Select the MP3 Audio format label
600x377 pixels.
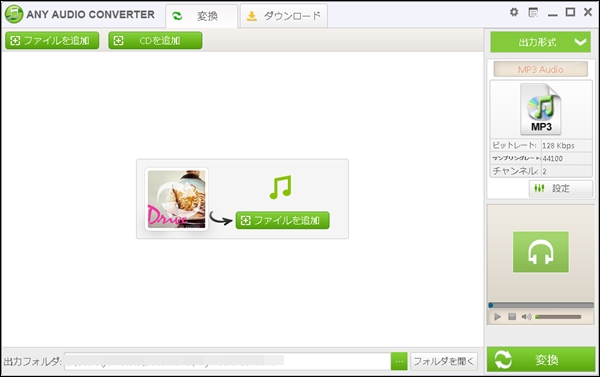point(540,69)
